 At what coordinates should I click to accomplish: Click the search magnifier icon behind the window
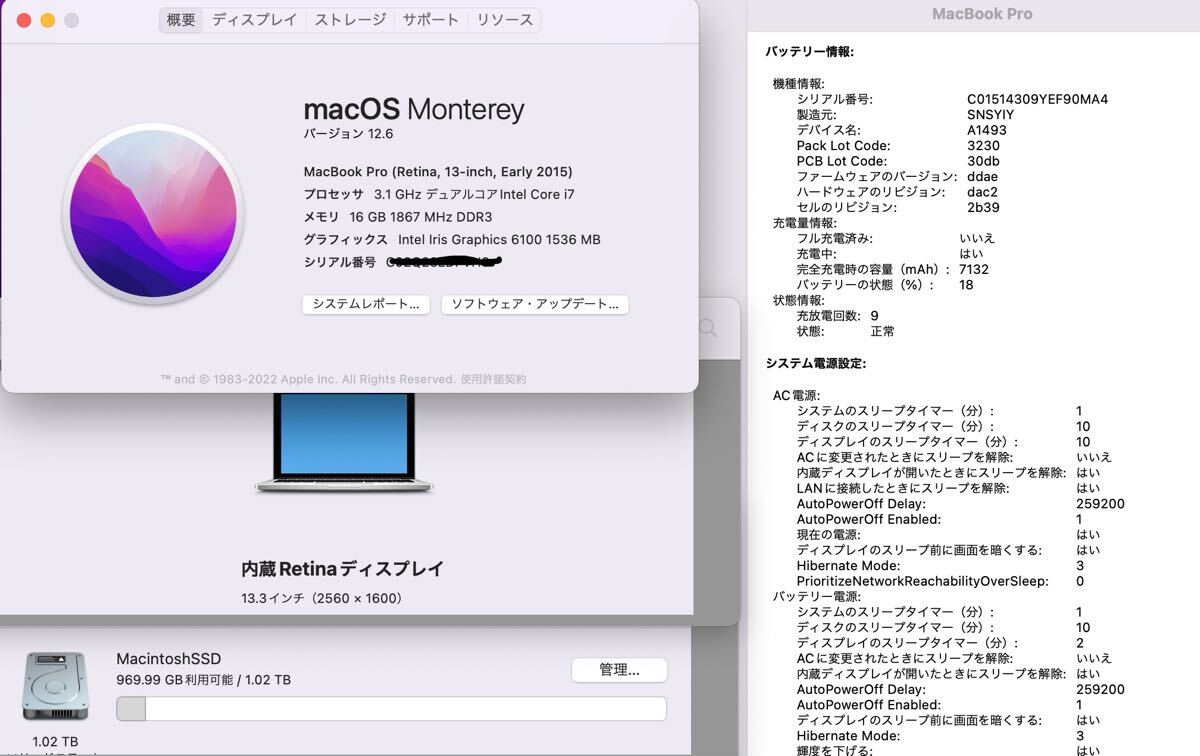(708, 327)
